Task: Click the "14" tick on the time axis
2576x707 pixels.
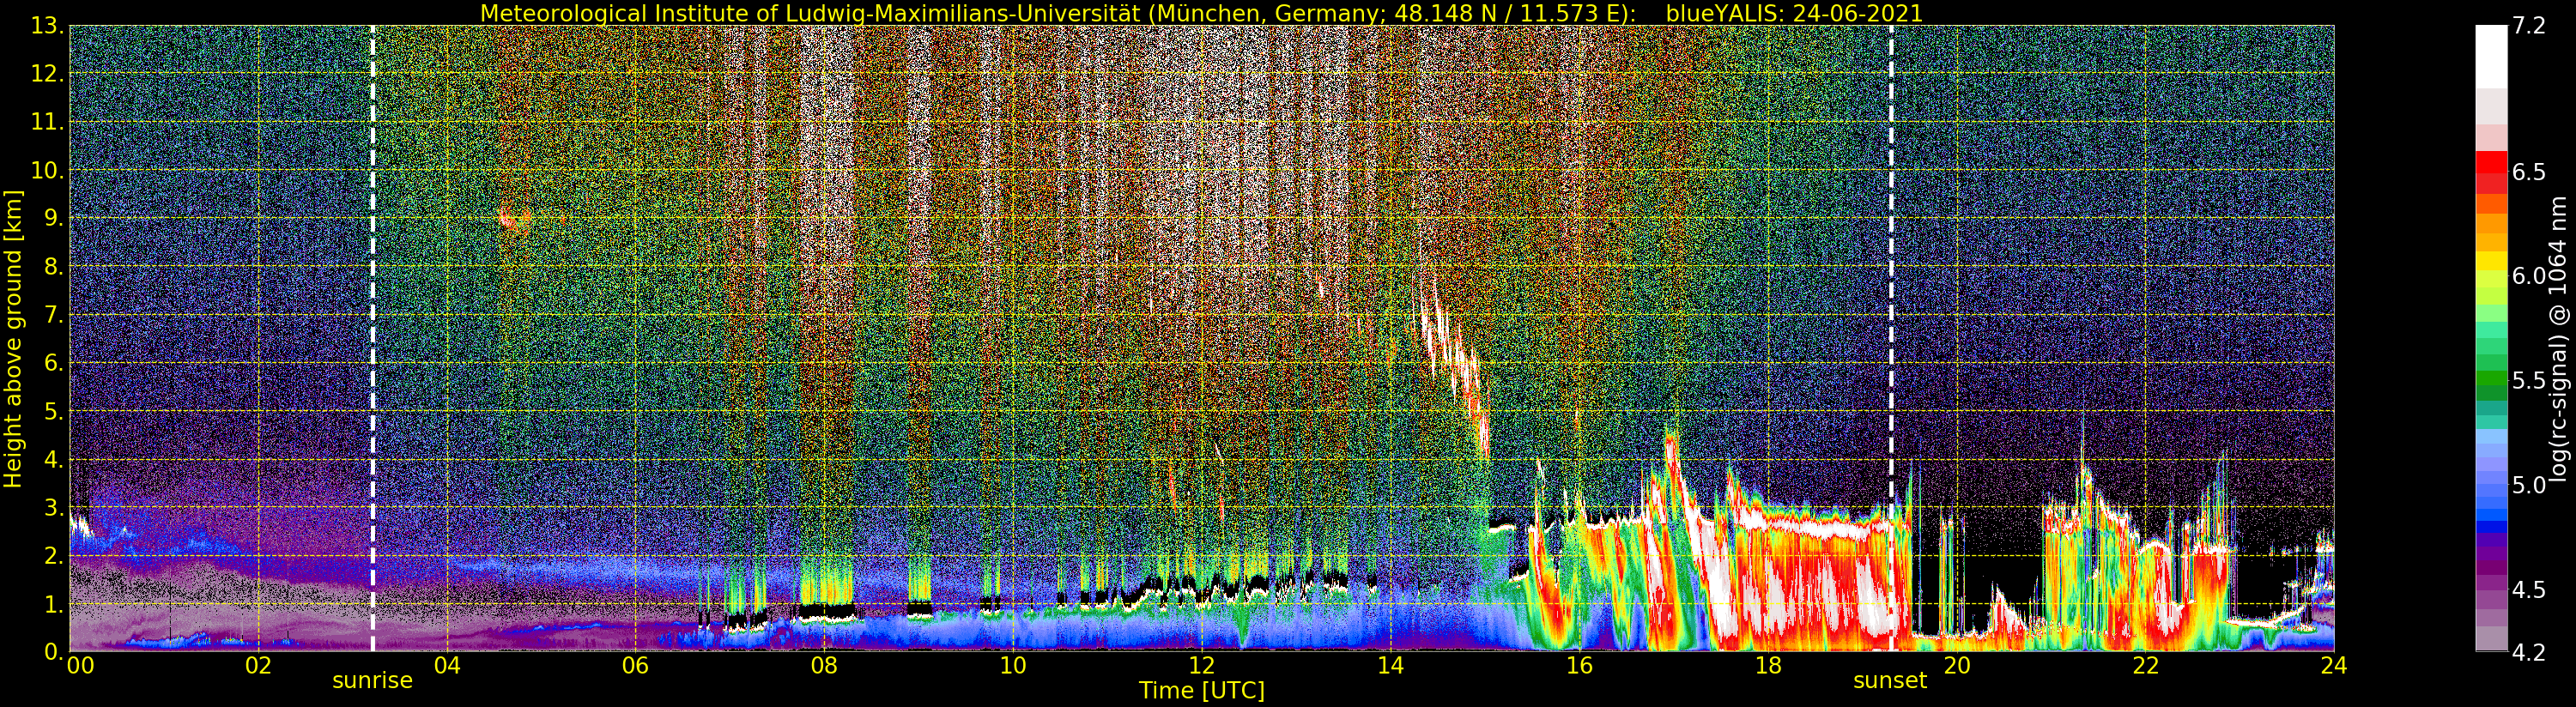Action: click(1390, 666)
